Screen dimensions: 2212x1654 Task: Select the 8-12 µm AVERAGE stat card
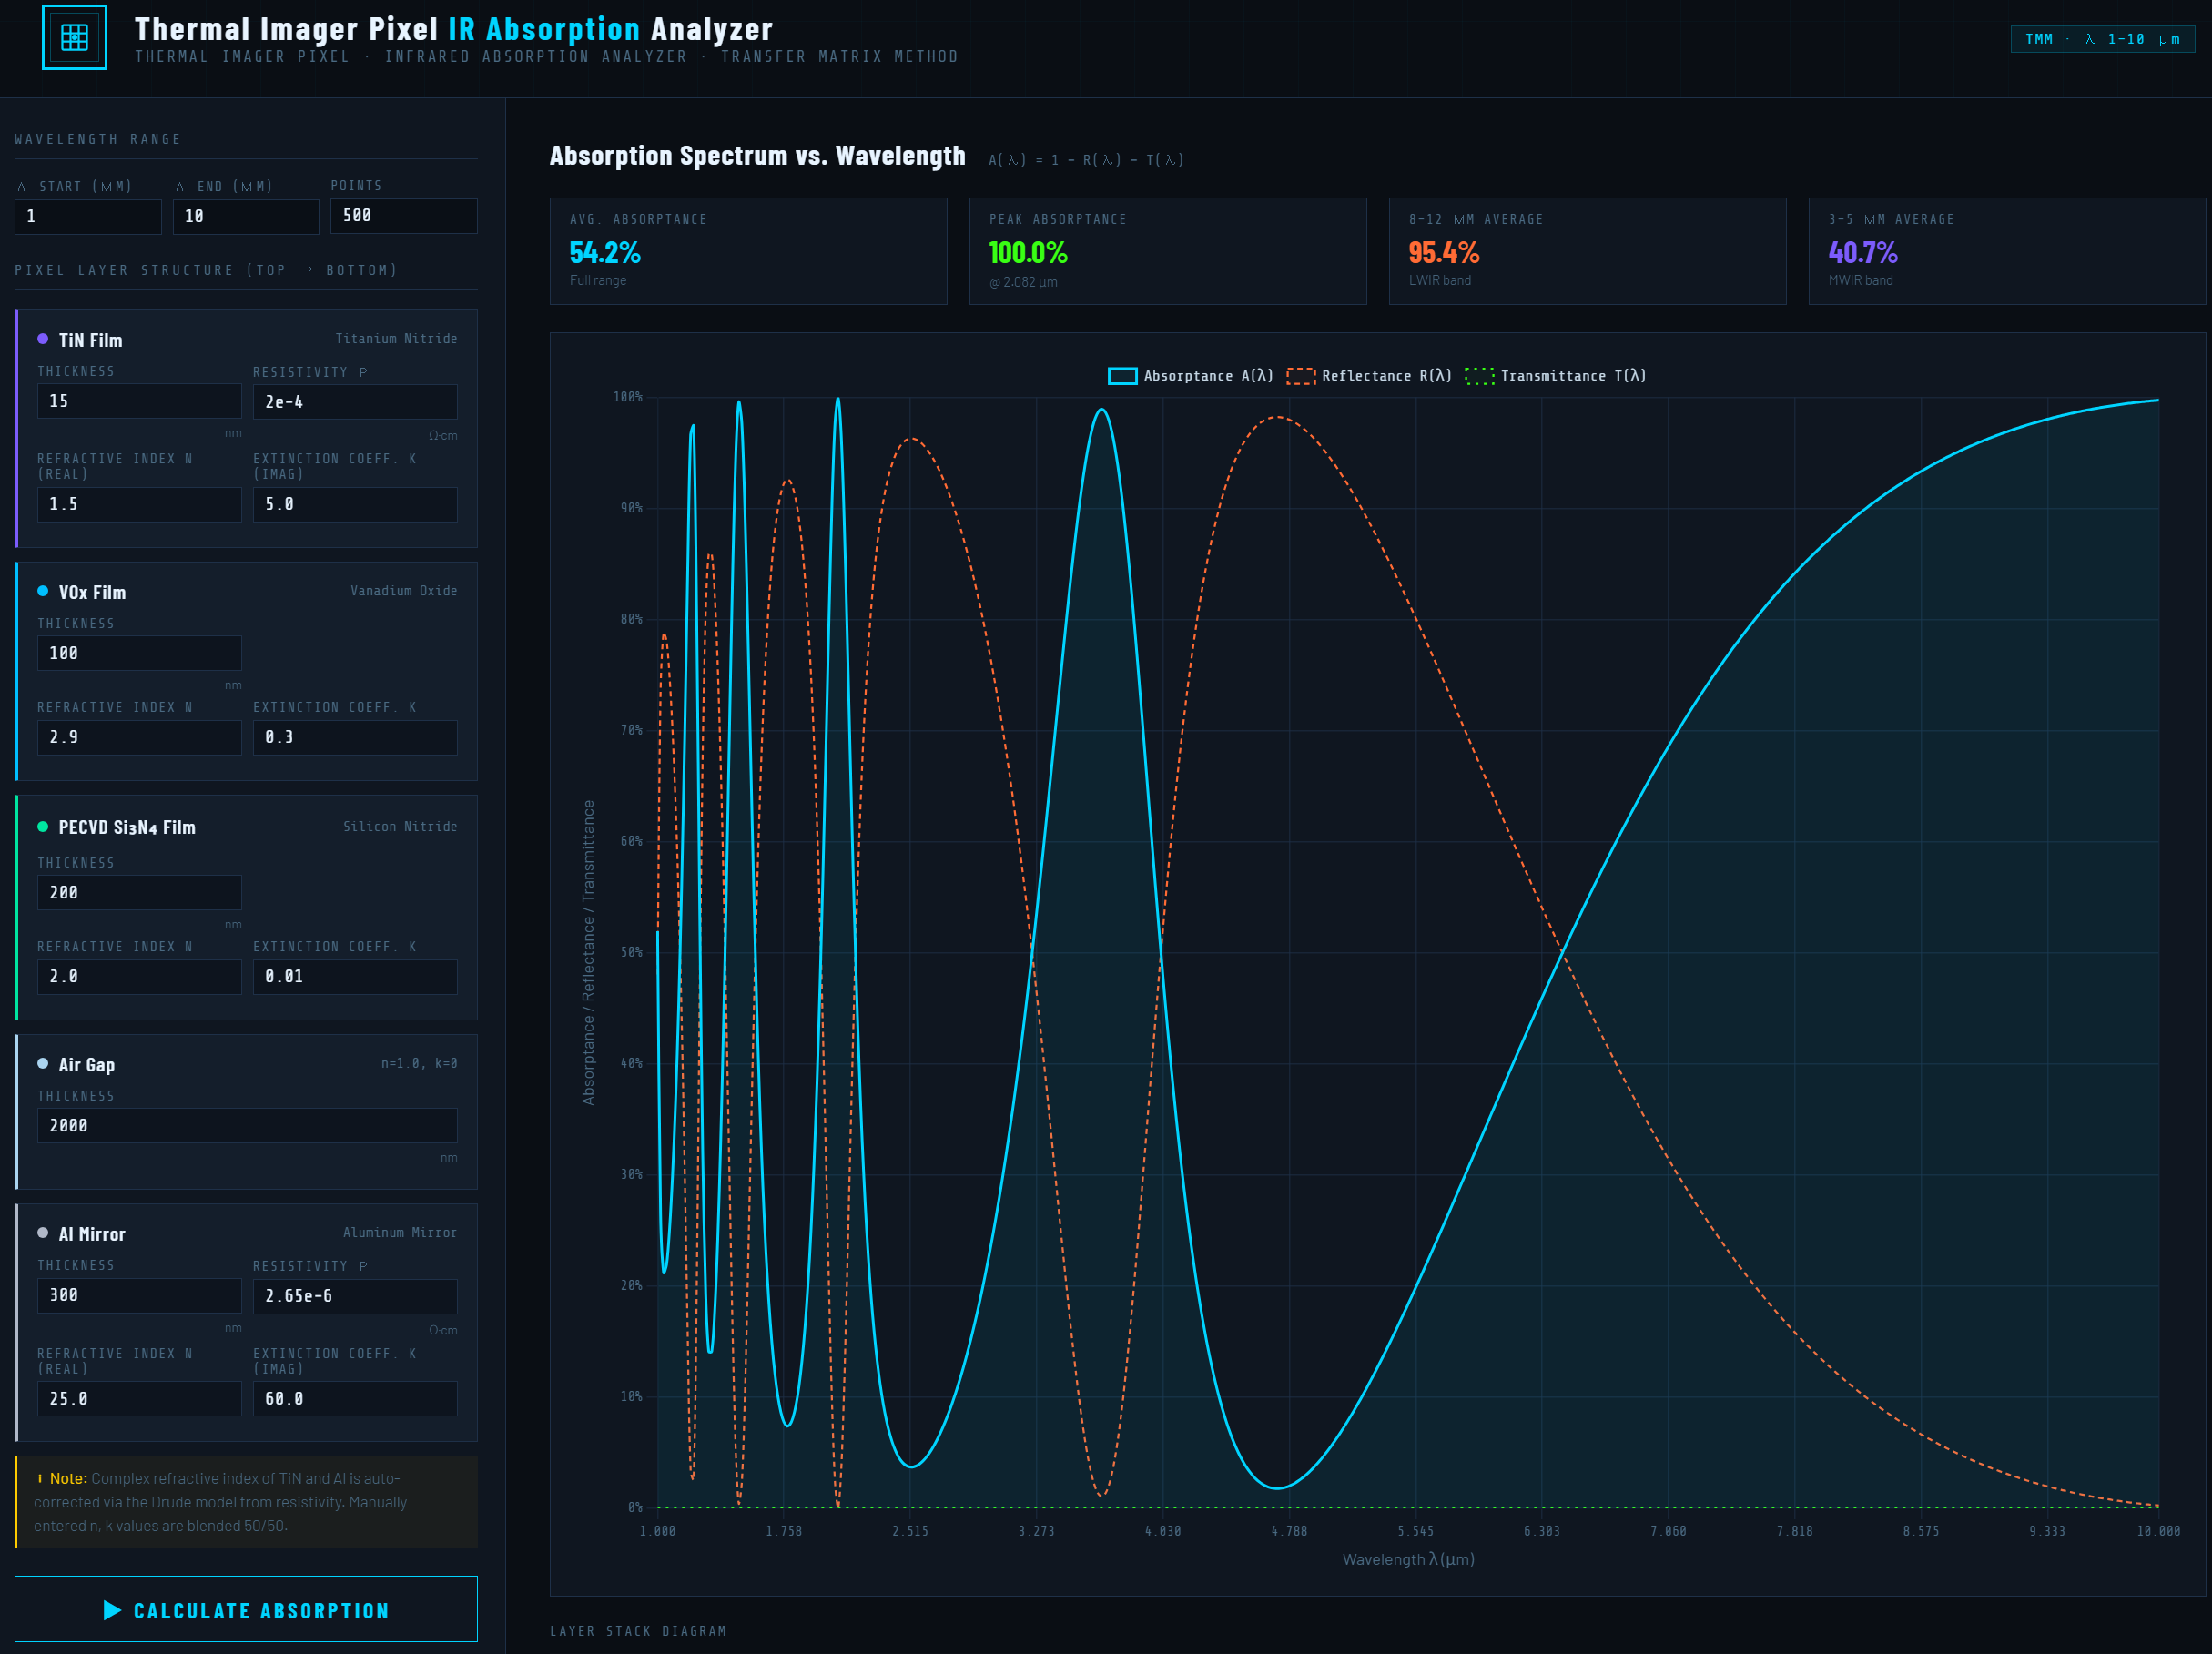click(x=1589, y=251)
